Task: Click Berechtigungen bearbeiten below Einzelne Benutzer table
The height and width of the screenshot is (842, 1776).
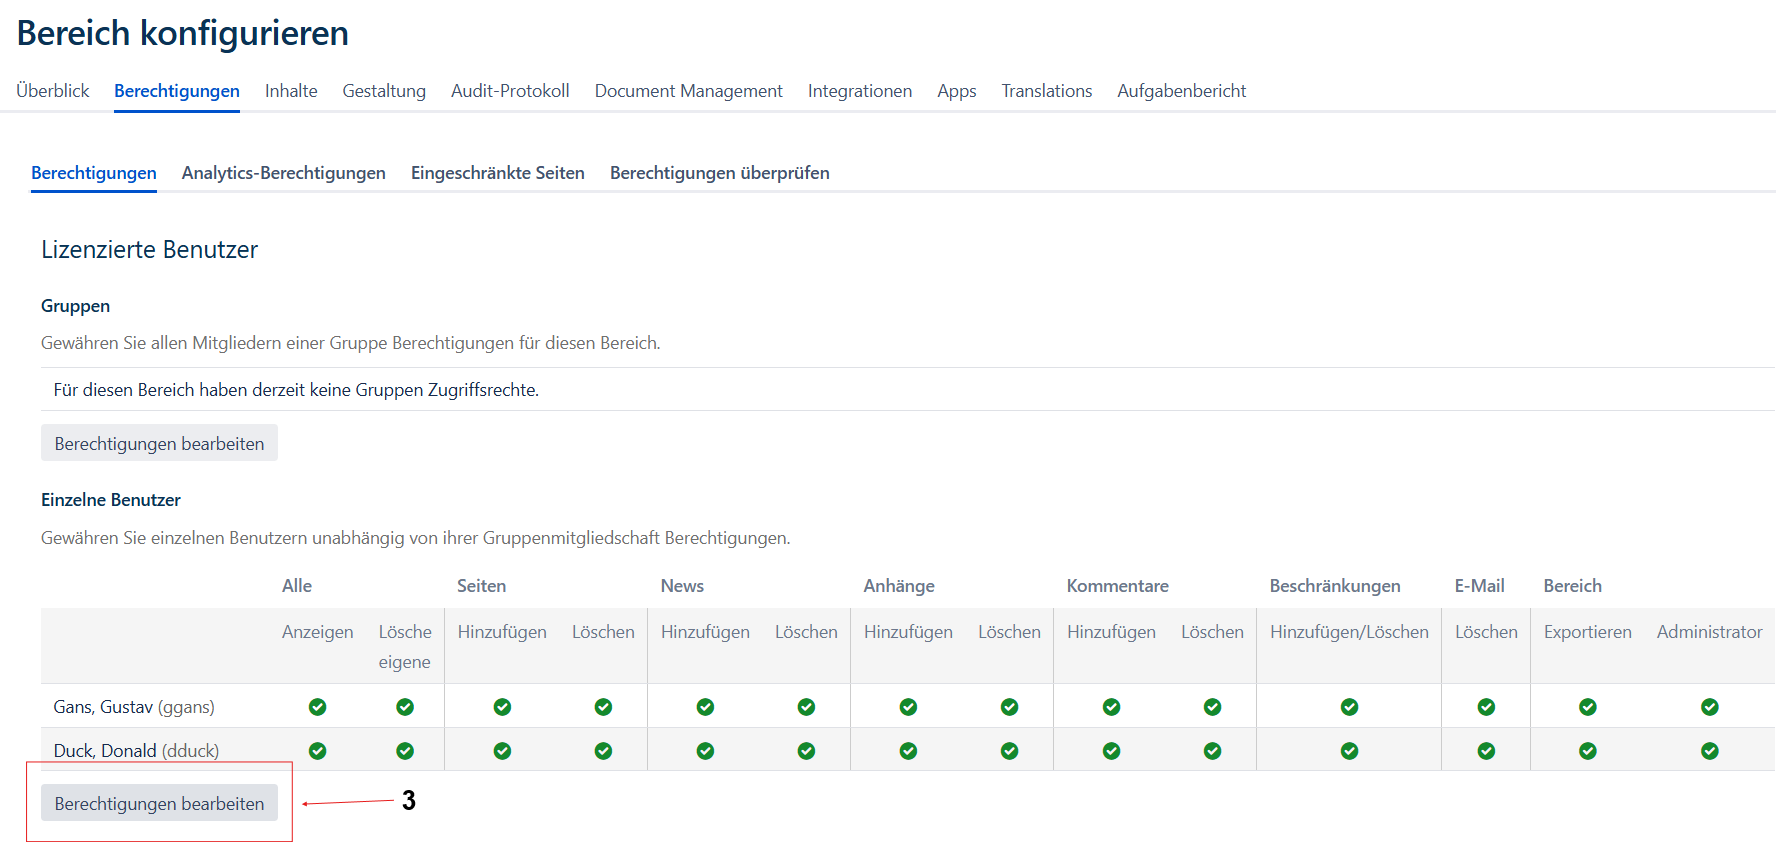Action: (x=159, y=803)
